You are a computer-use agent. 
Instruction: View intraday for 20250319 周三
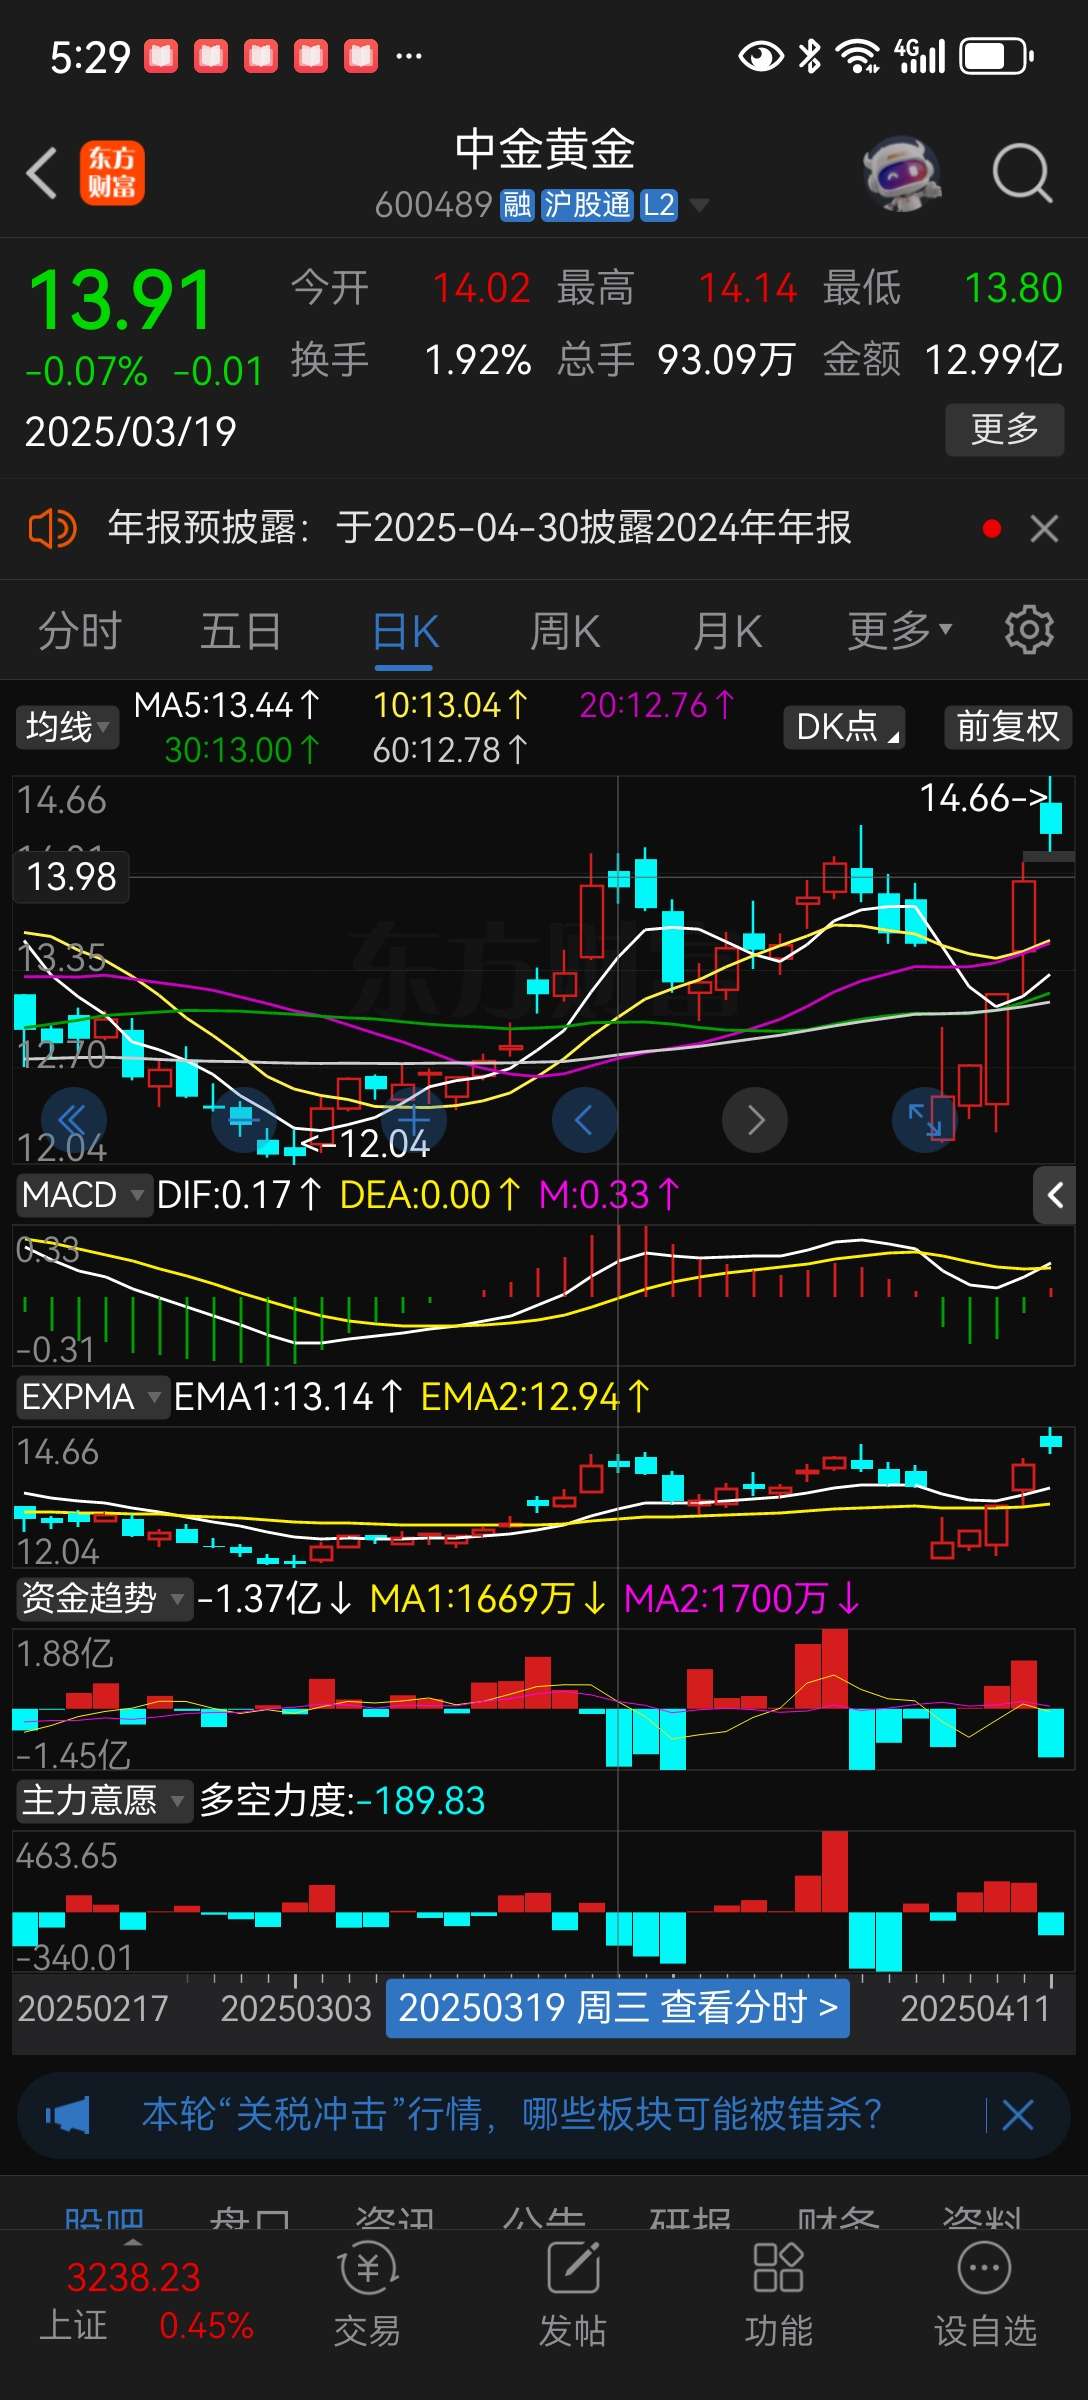(618, 2007)
